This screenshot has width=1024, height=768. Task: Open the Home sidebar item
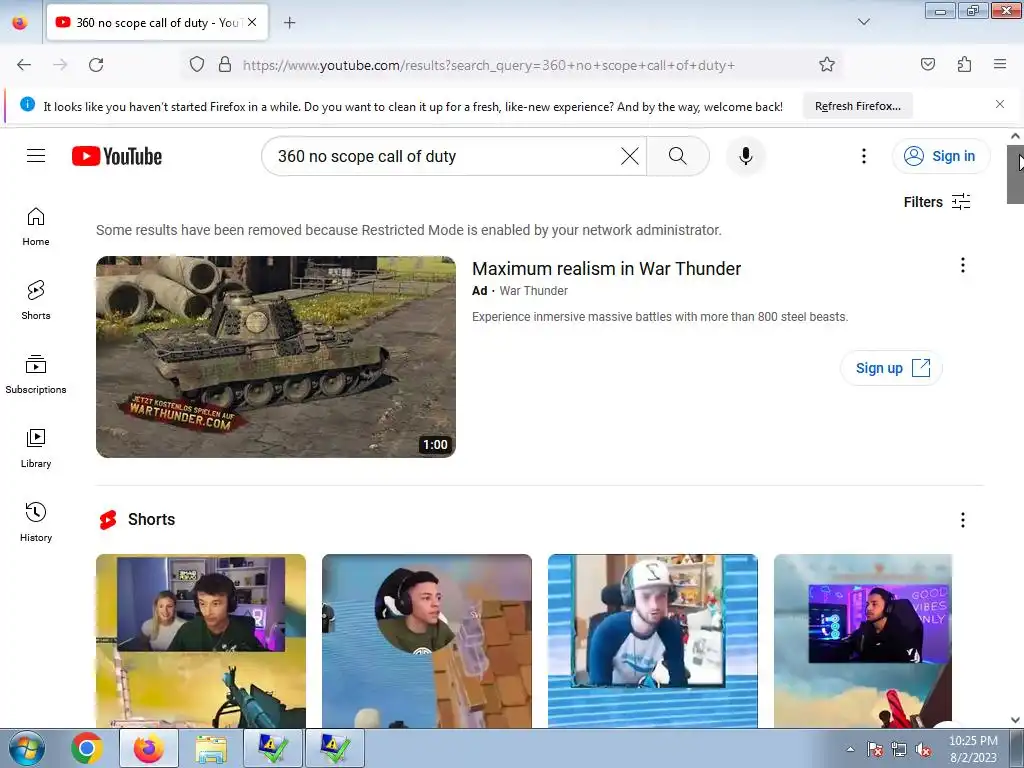coord(36,226)
